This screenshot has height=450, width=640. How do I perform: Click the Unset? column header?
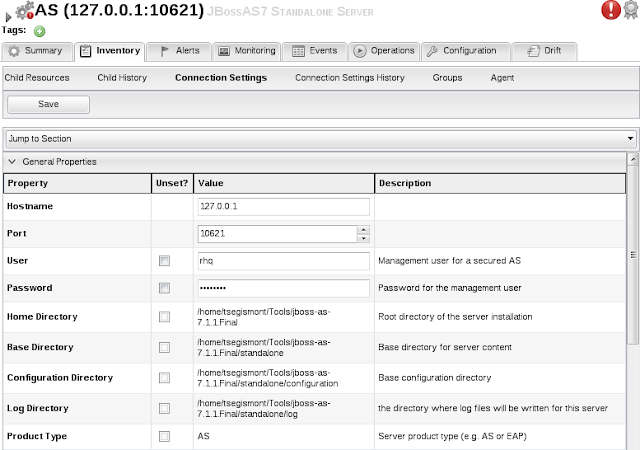point(172,183)
